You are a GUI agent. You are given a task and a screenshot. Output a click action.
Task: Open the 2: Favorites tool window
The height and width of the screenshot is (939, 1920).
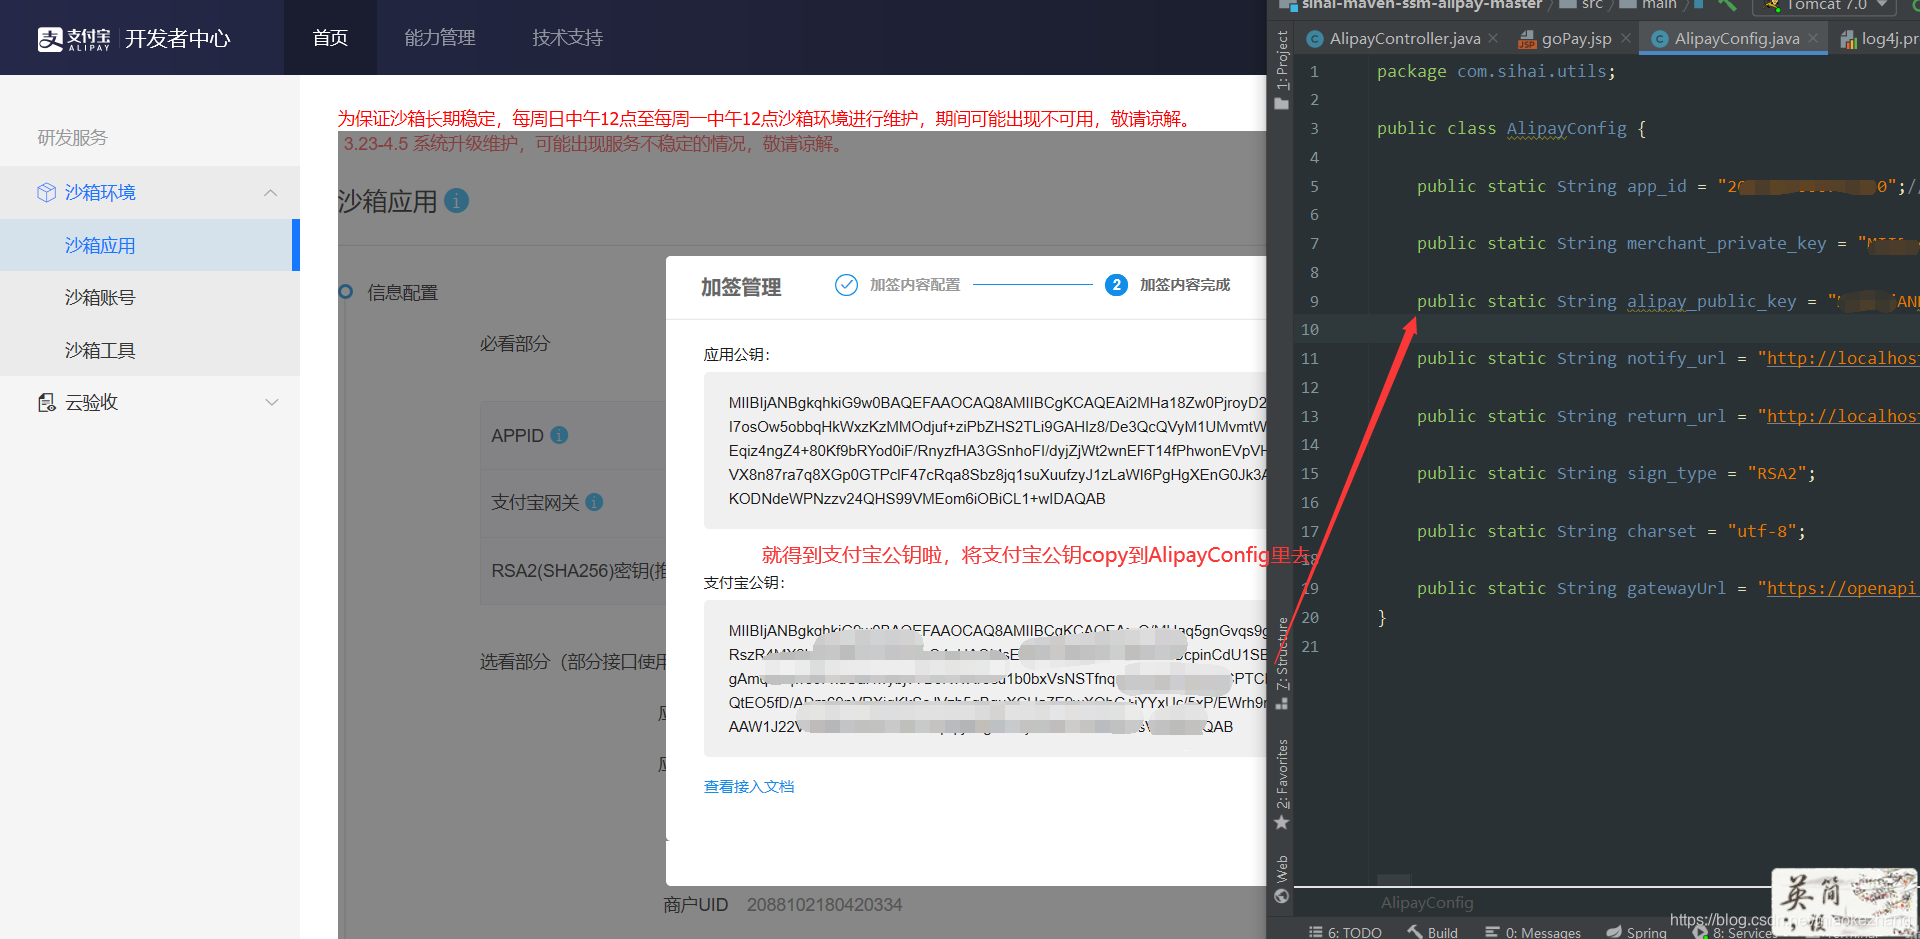[x=1282, y=784]
